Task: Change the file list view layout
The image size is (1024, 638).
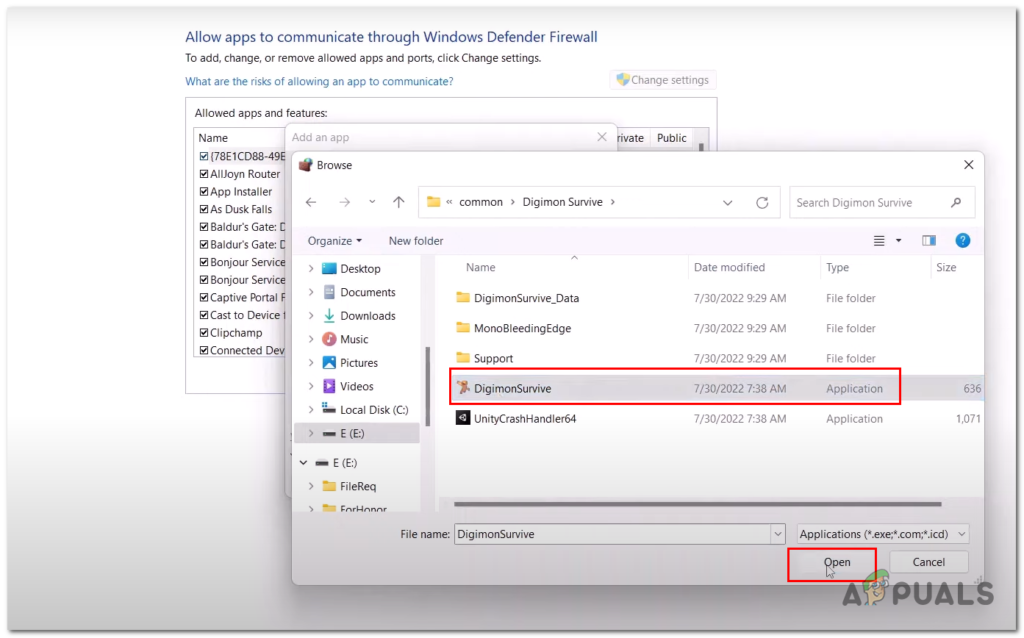Action: pos(879,241)
